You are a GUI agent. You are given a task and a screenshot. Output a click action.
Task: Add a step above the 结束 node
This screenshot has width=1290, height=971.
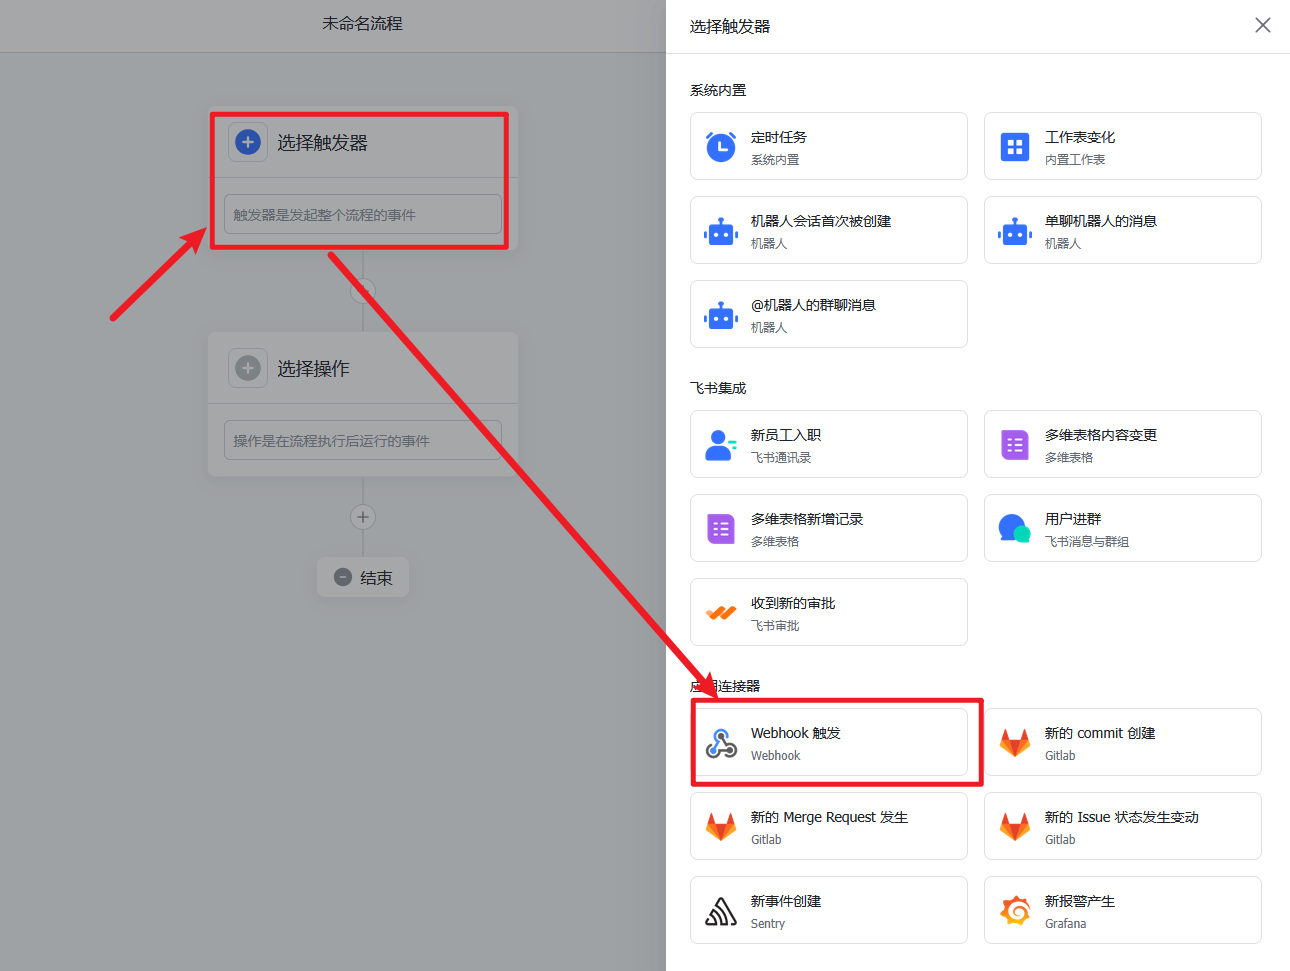pos(363,517)
